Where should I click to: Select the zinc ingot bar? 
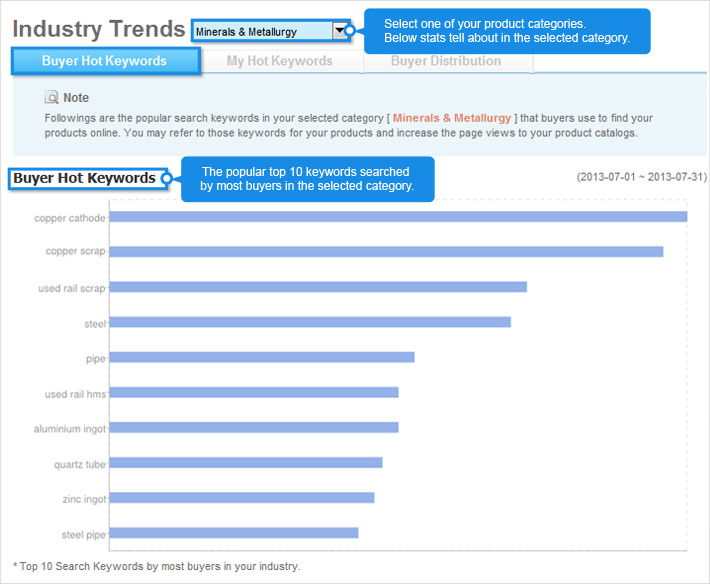[x=242, y=497]
